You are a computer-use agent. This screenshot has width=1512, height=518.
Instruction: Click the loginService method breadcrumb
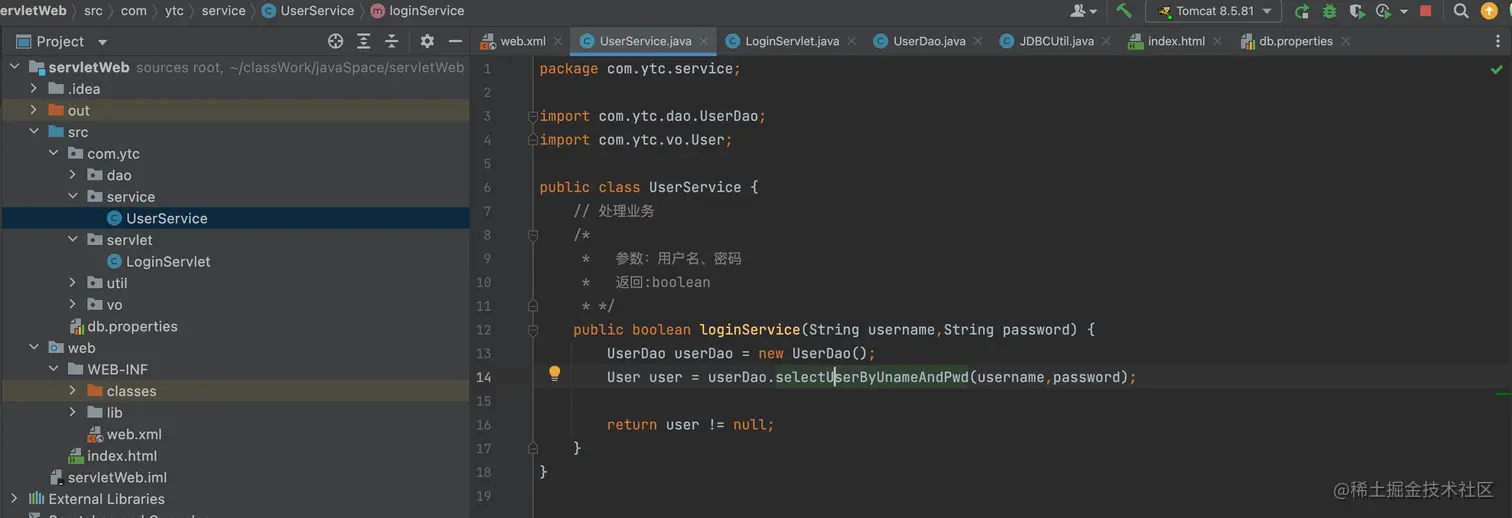[x=417, y=11]
